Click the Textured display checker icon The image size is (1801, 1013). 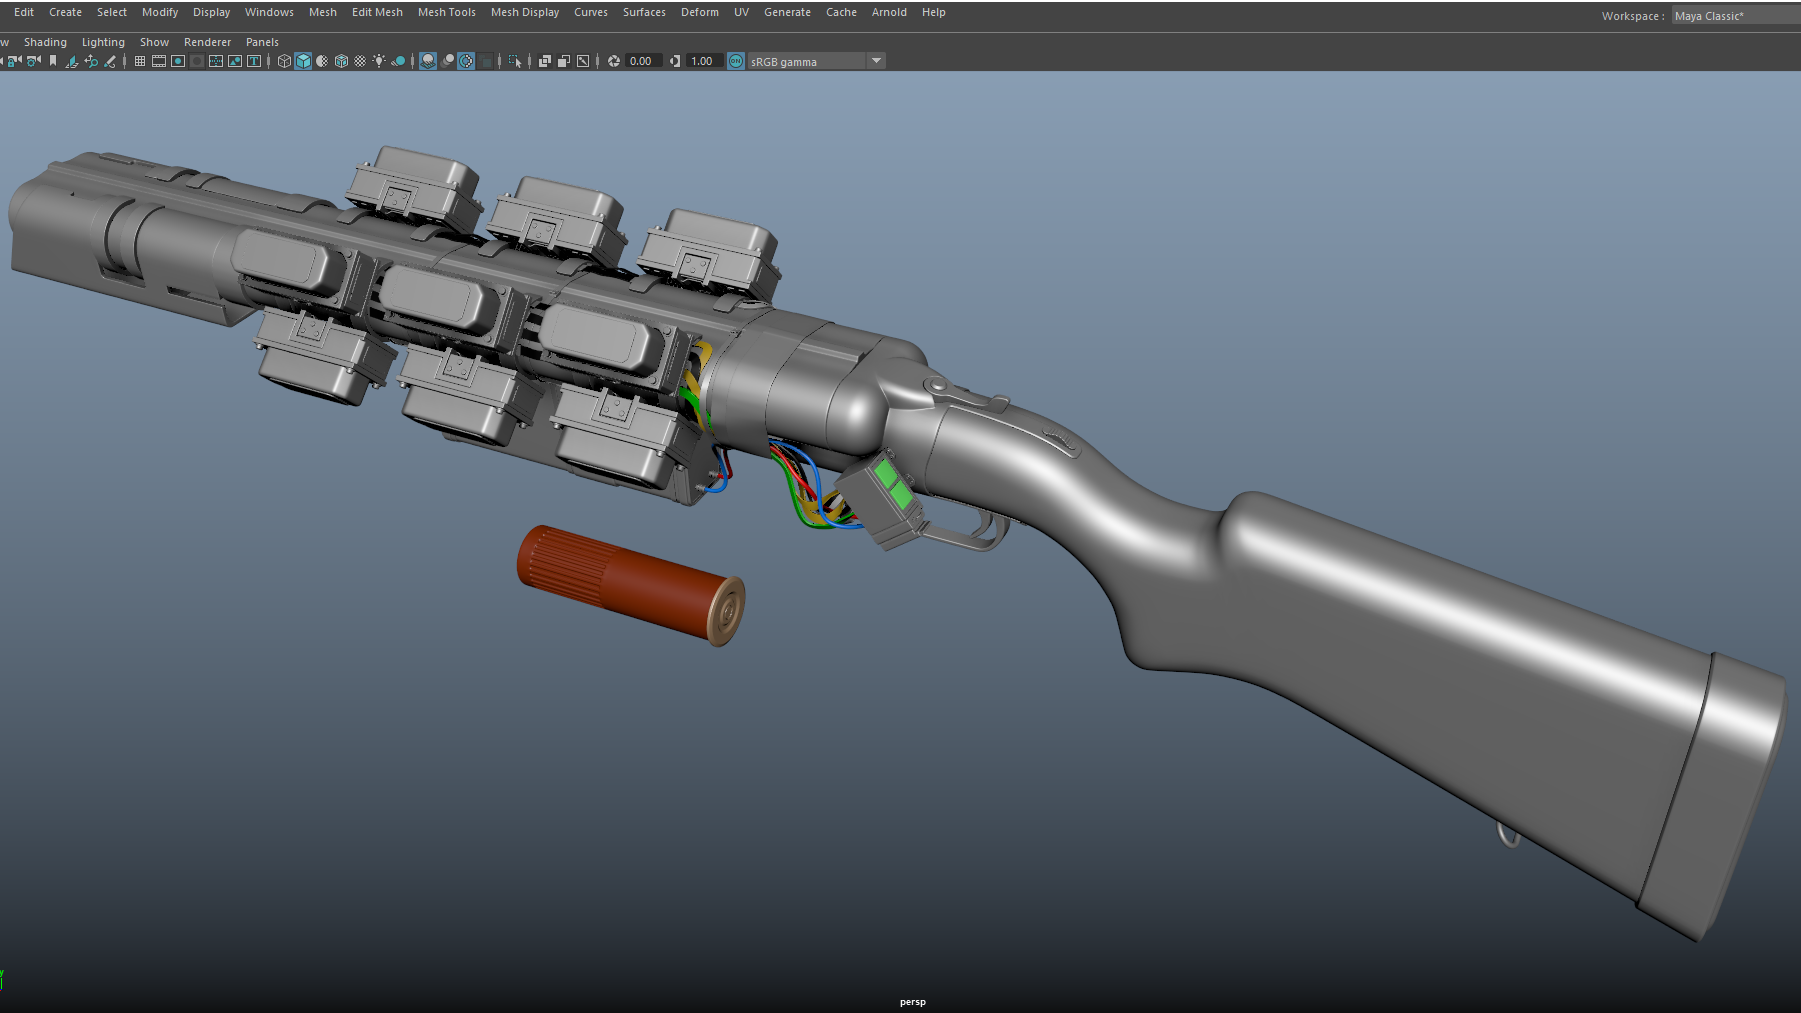click(x=360, y=61)
